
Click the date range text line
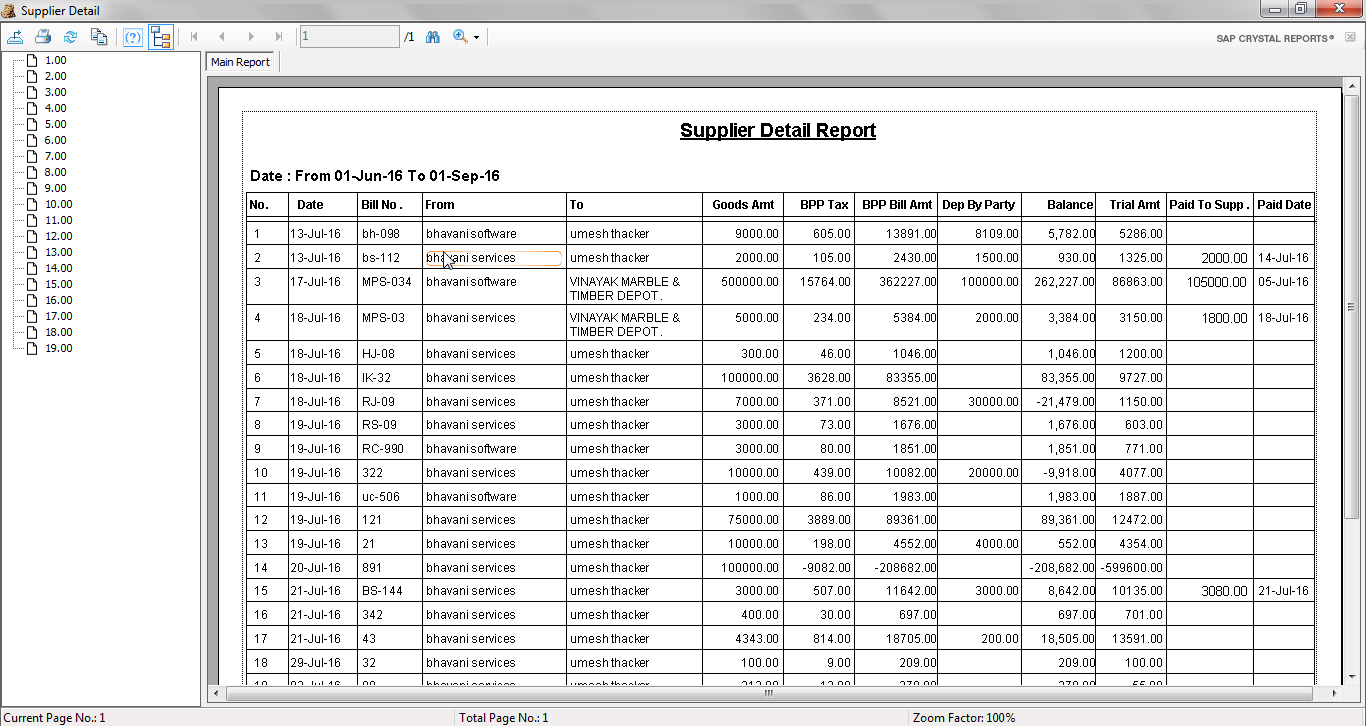pyautogui.click(x=375, y=176)
